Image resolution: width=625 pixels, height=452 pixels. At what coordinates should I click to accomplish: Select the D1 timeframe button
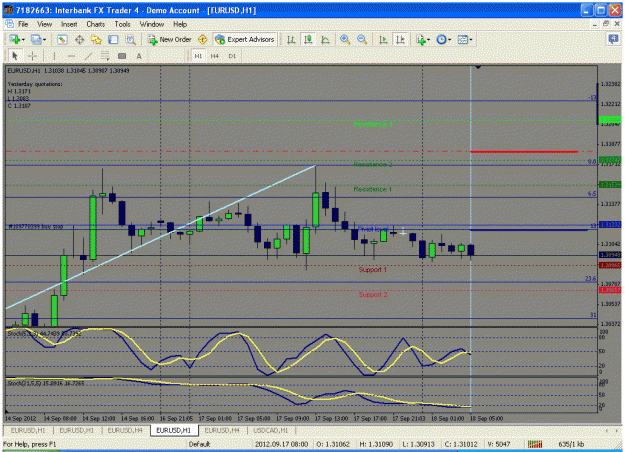(232, 56)
